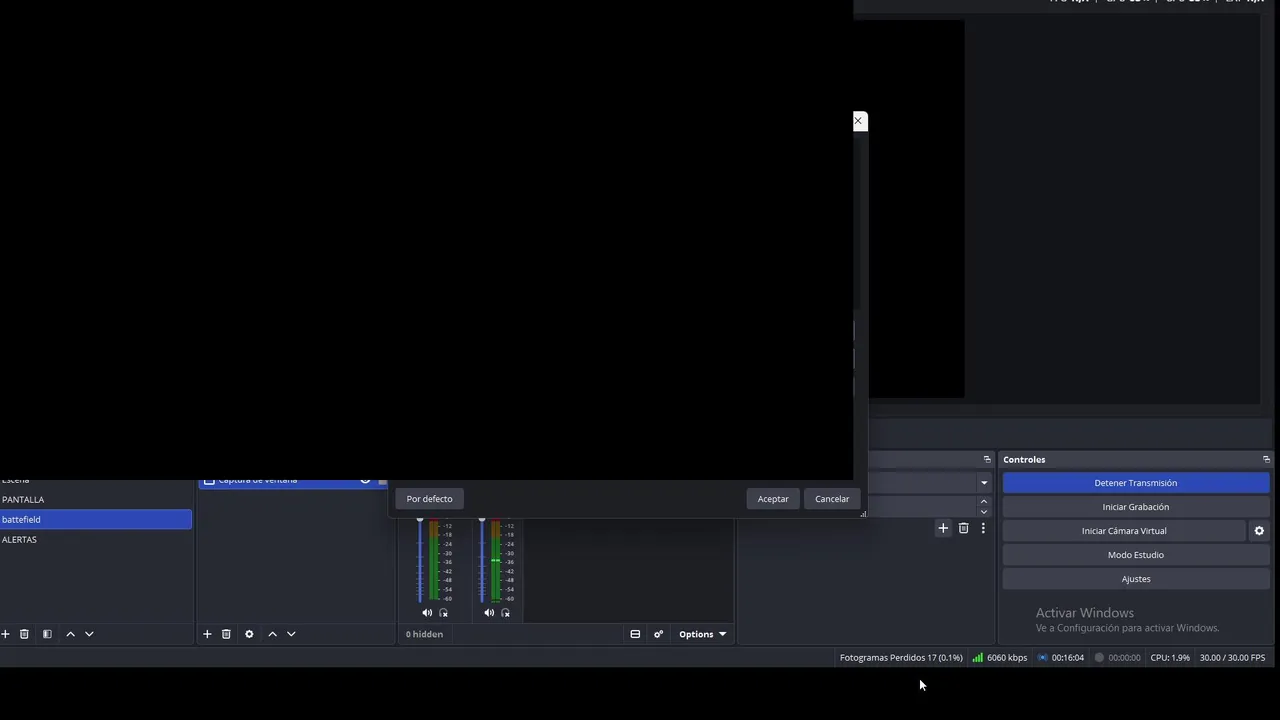
Task: Mute the right mixer channel speaker icon
Action: point(489,613)
